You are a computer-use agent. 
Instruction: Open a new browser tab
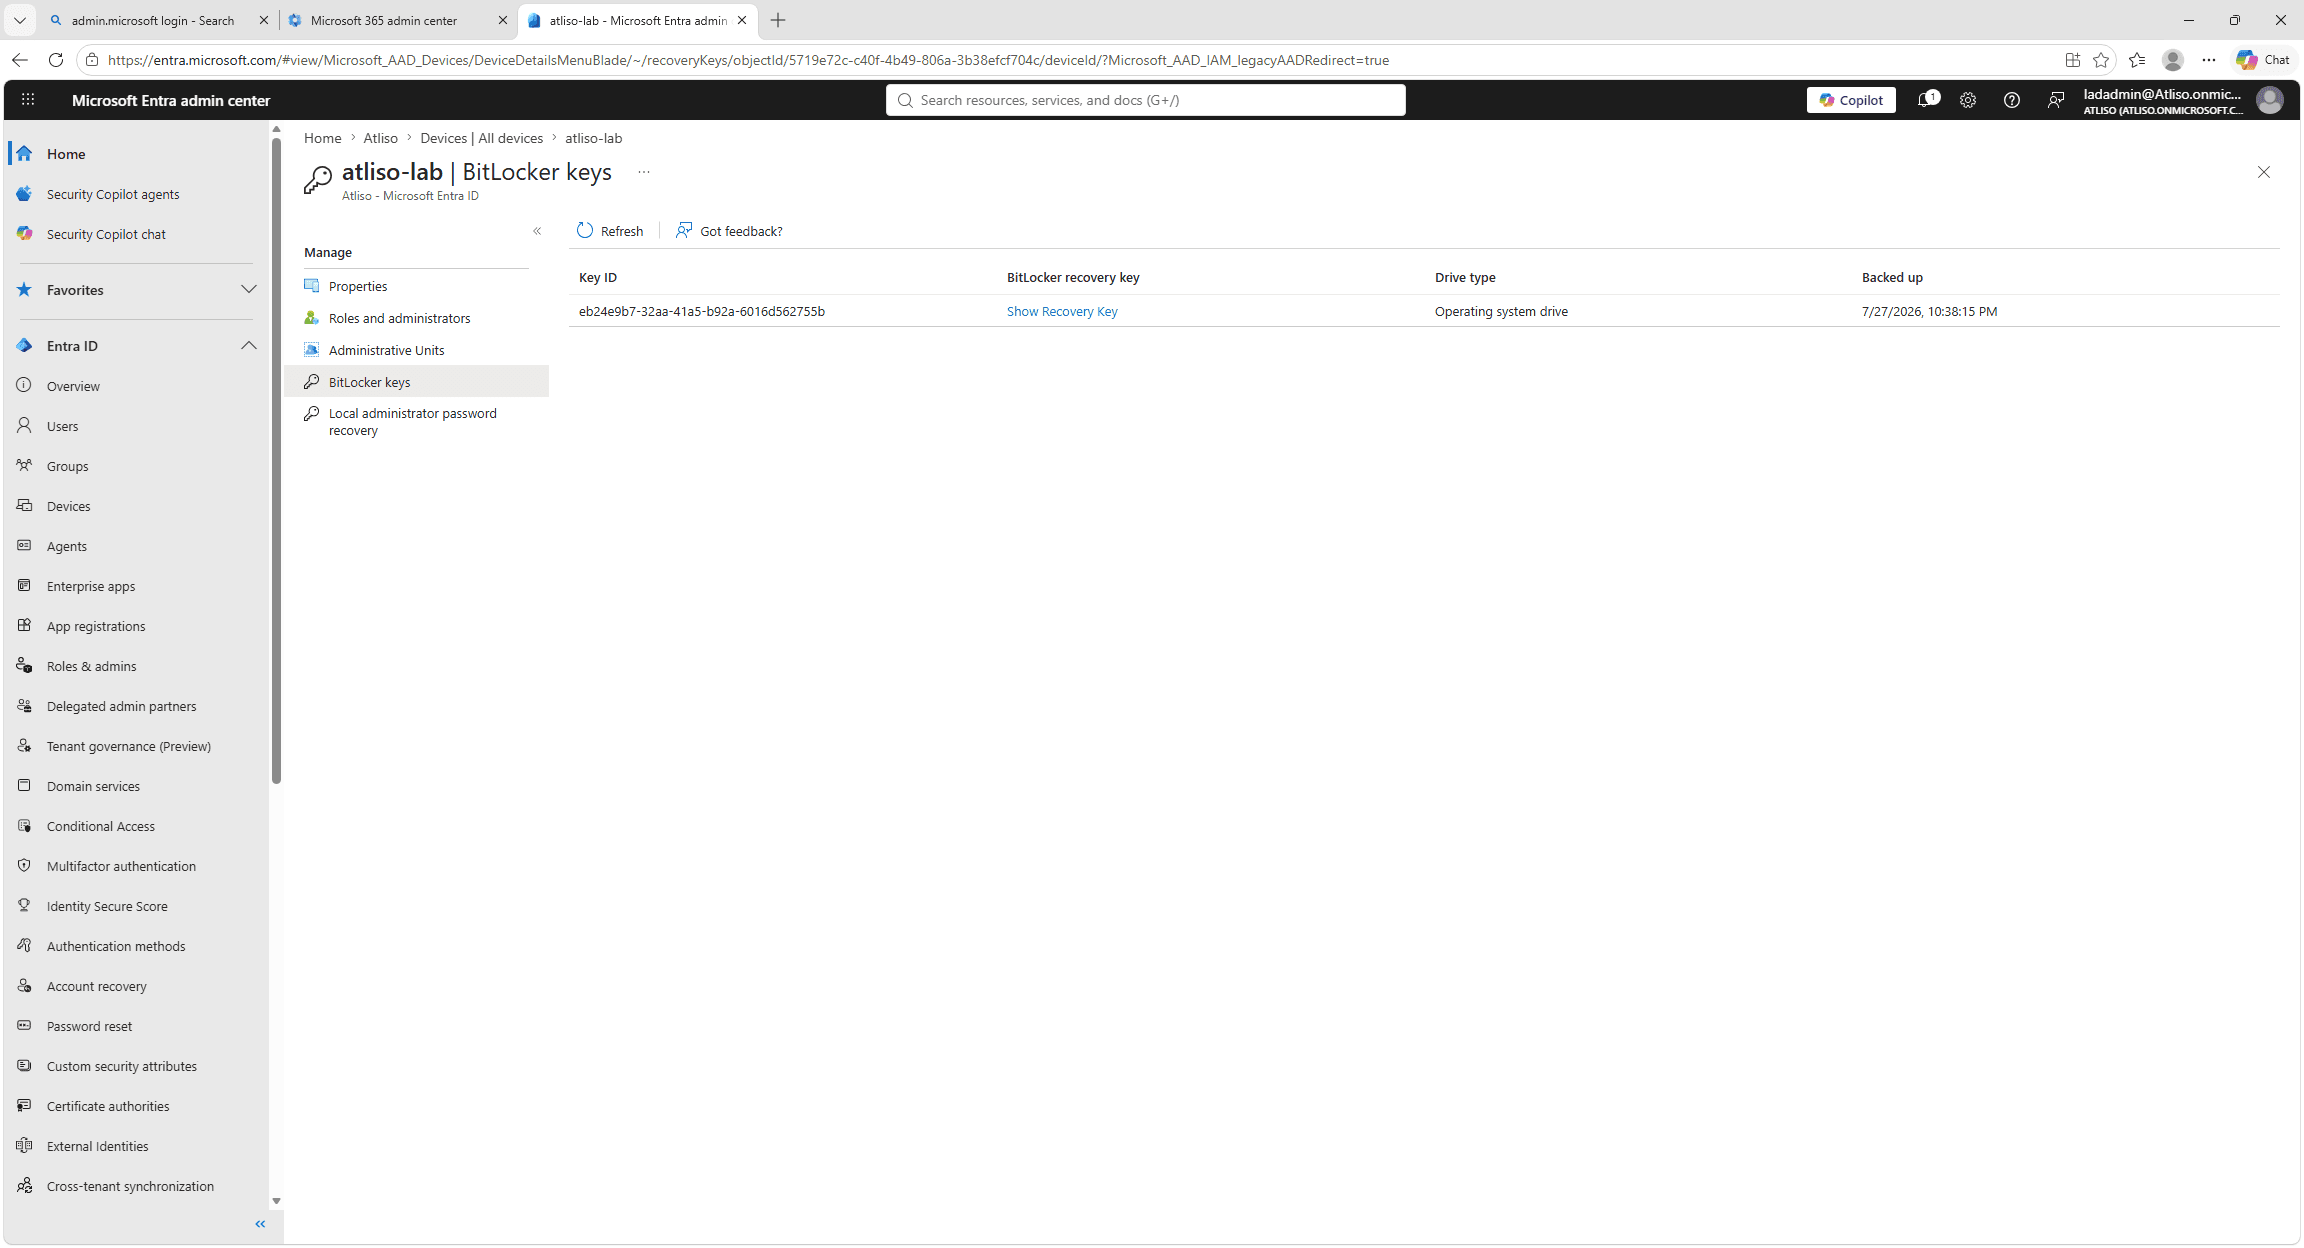click(x=778, y=20)
